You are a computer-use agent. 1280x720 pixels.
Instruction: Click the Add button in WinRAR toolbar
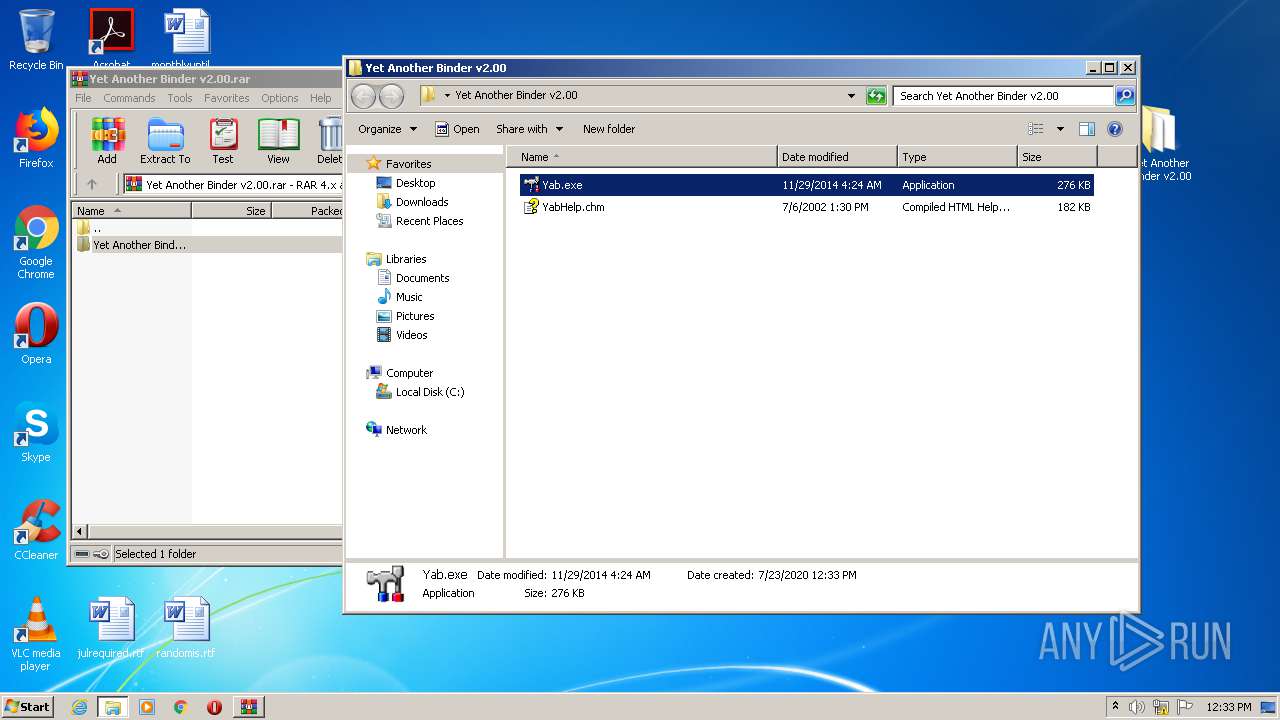coord(107,141)
